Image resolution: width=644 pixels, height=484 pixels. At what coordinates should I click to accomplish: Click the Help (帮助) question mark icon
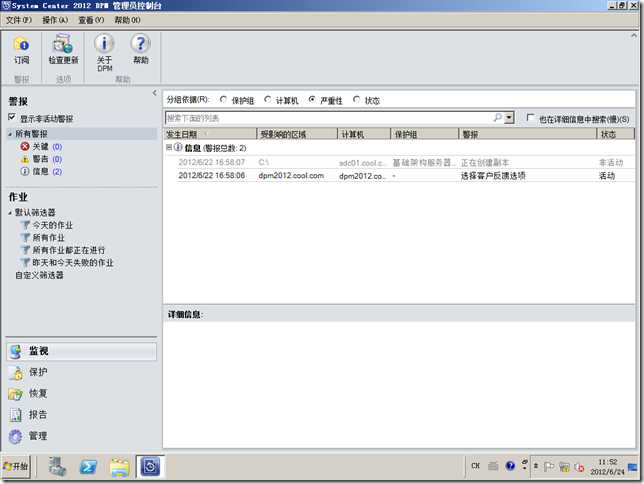[140, 43]
